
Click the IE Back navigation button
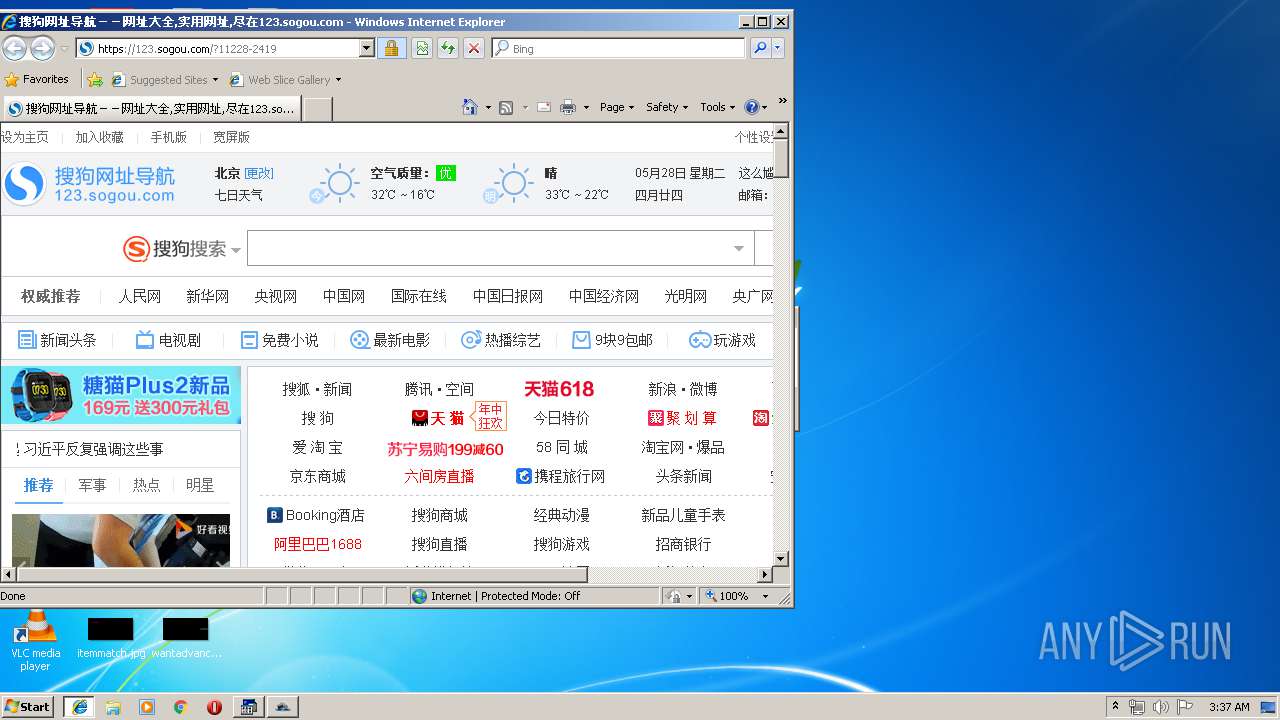[15, 48]
